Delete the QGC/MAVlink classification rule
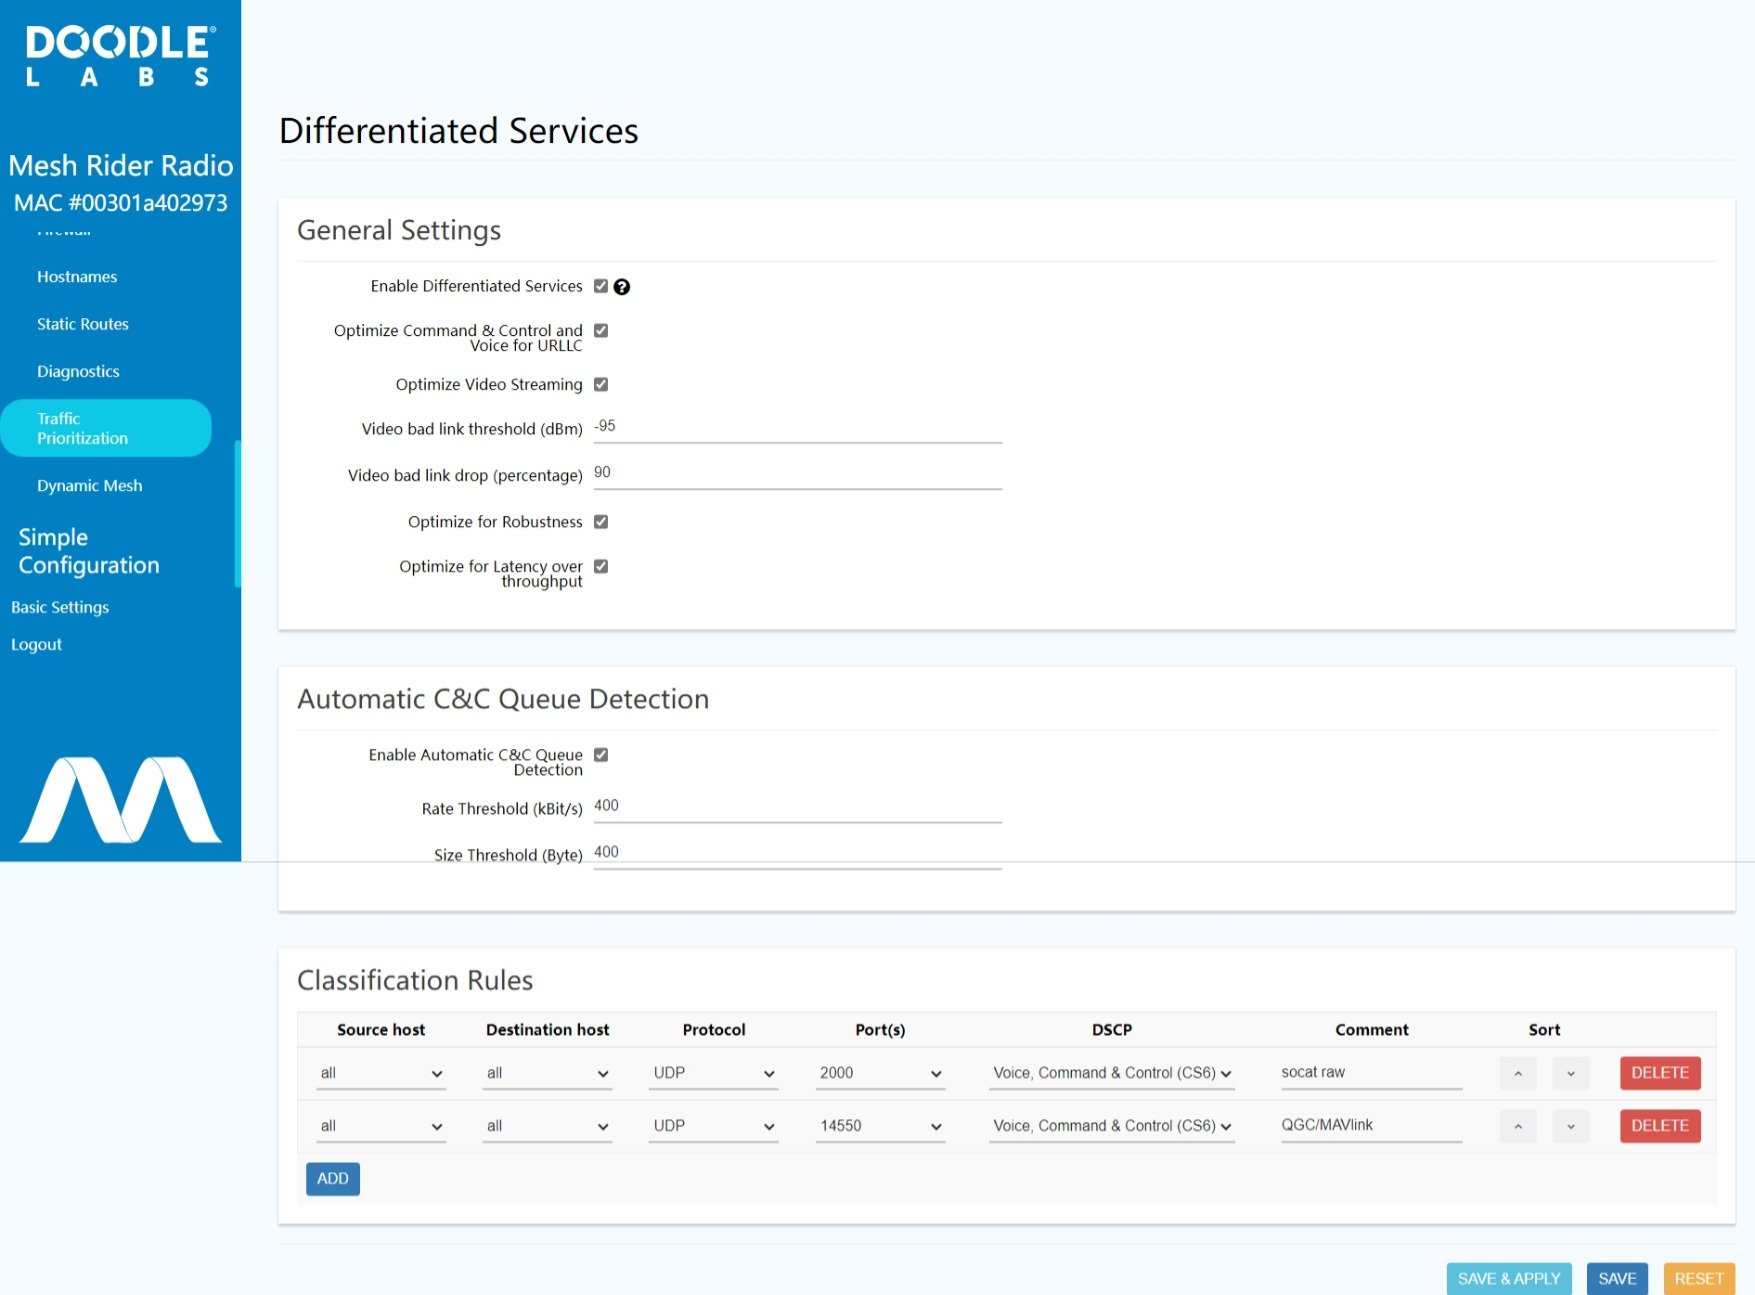The width and height of the screenshot is (1755, 1295). tap(1659, 1126)
